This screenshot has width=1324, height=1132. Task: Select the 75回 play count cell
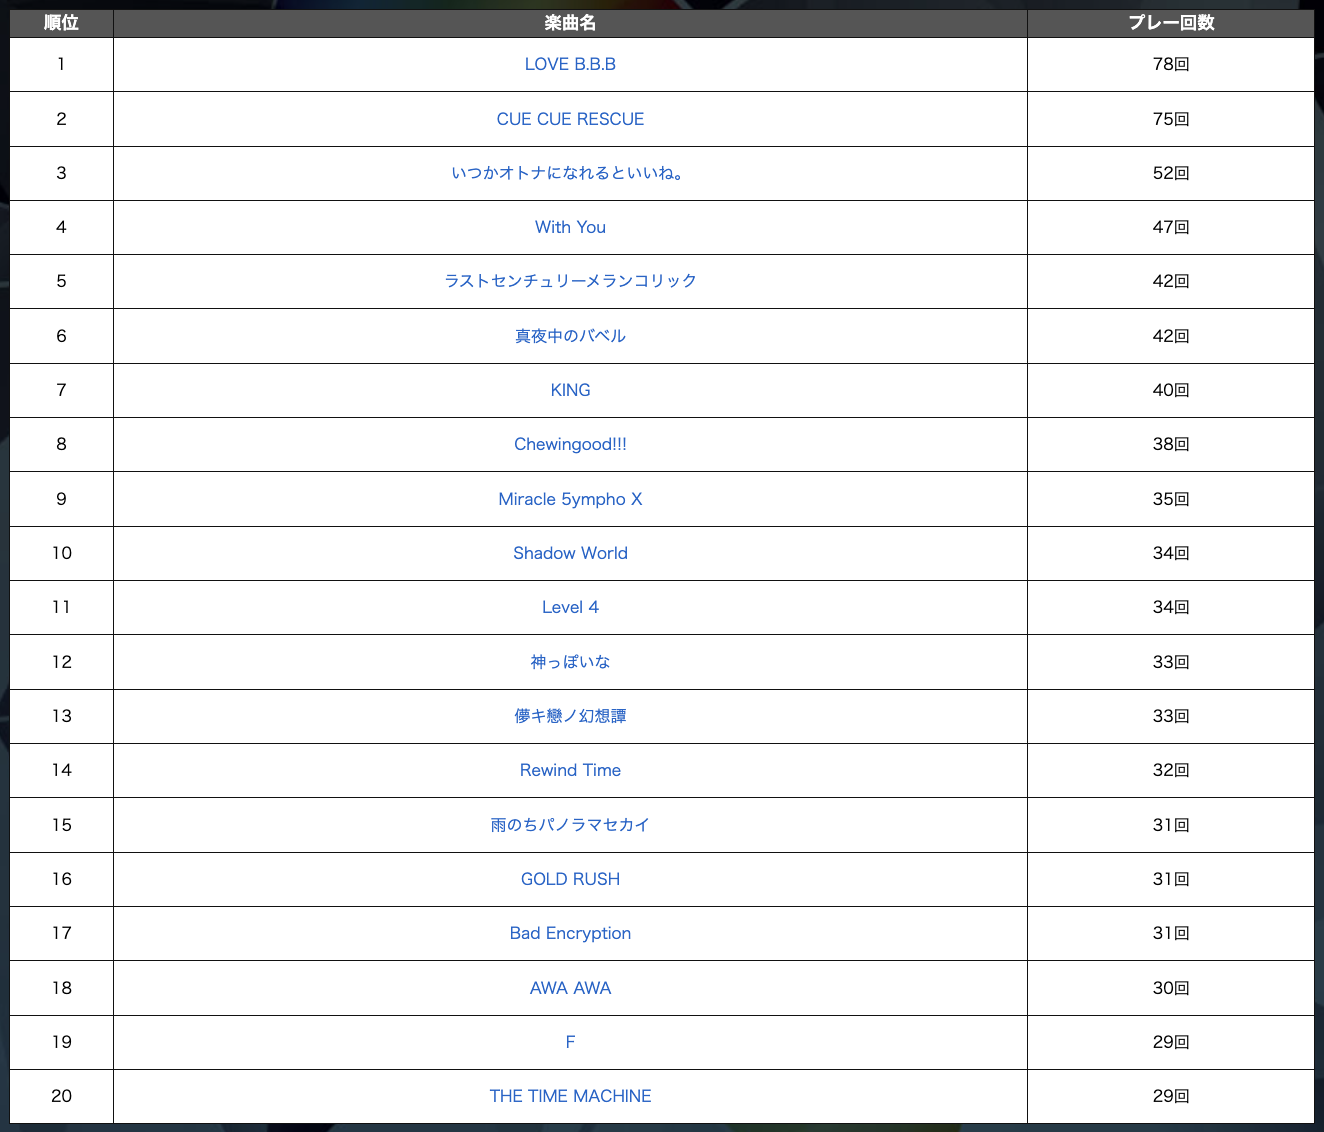tap(1171, 119)
